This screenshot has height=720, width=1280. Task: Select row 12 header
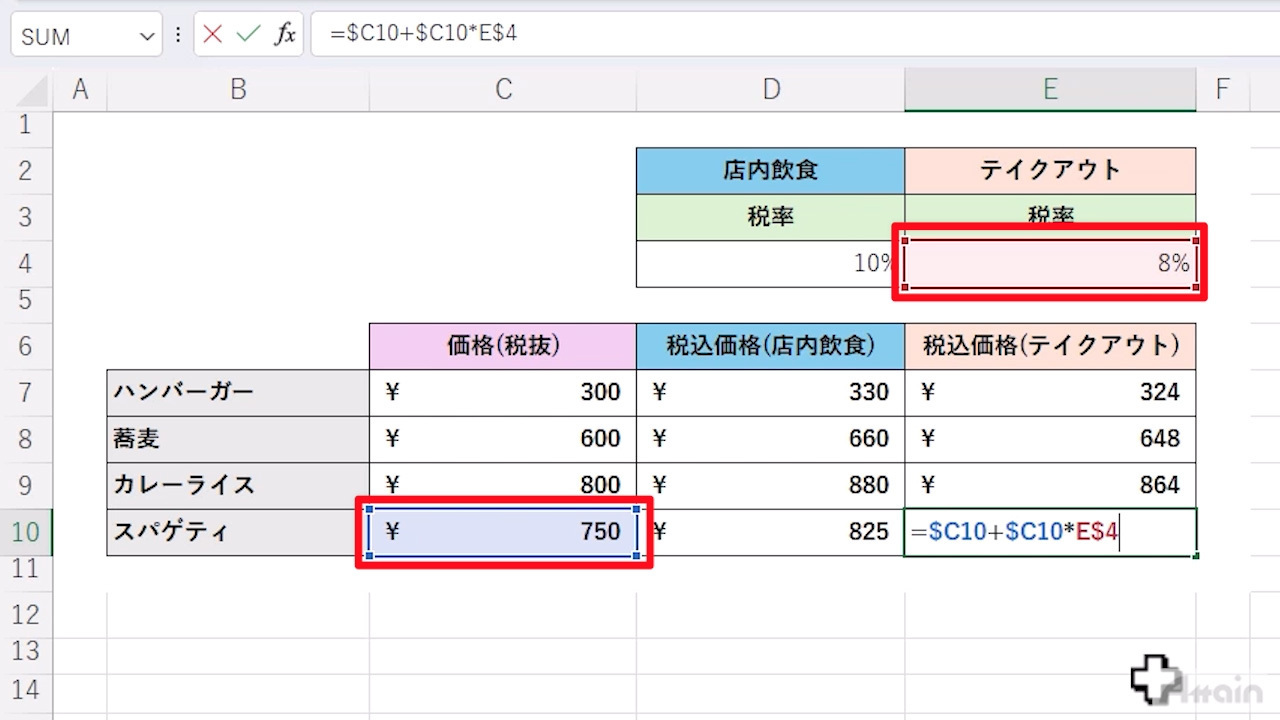pyautogui.click(x=26, y=614)
